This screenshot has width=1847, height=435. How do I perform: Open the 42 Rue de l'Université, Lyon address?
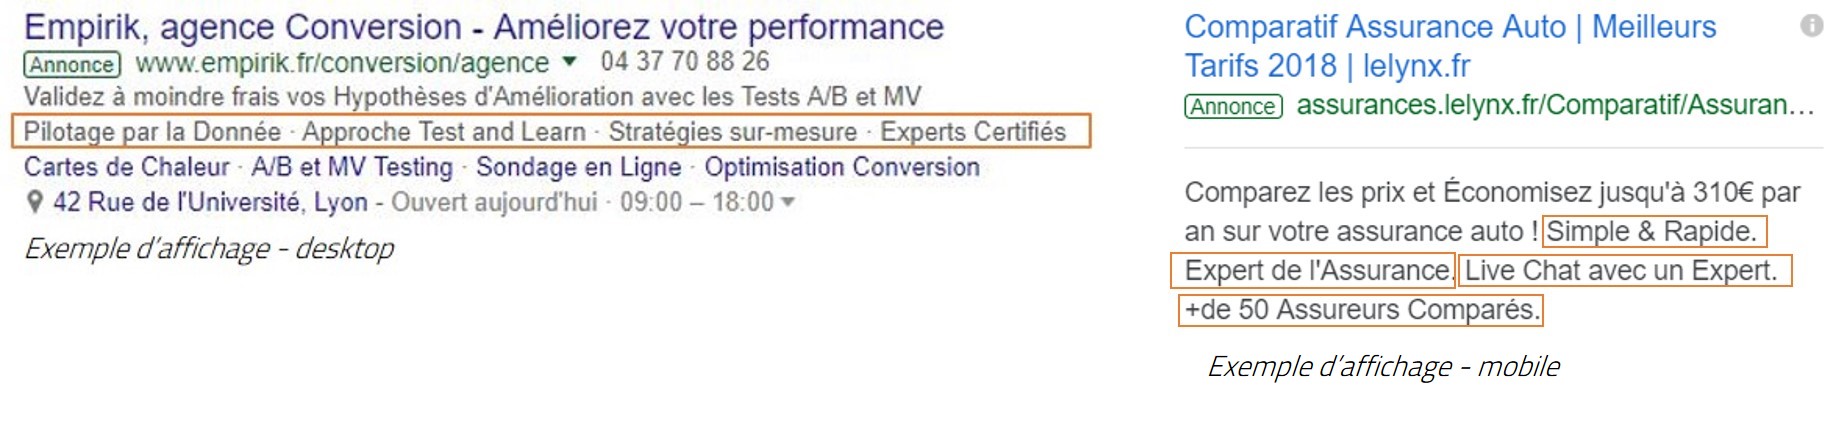click(x=210, y=202)
